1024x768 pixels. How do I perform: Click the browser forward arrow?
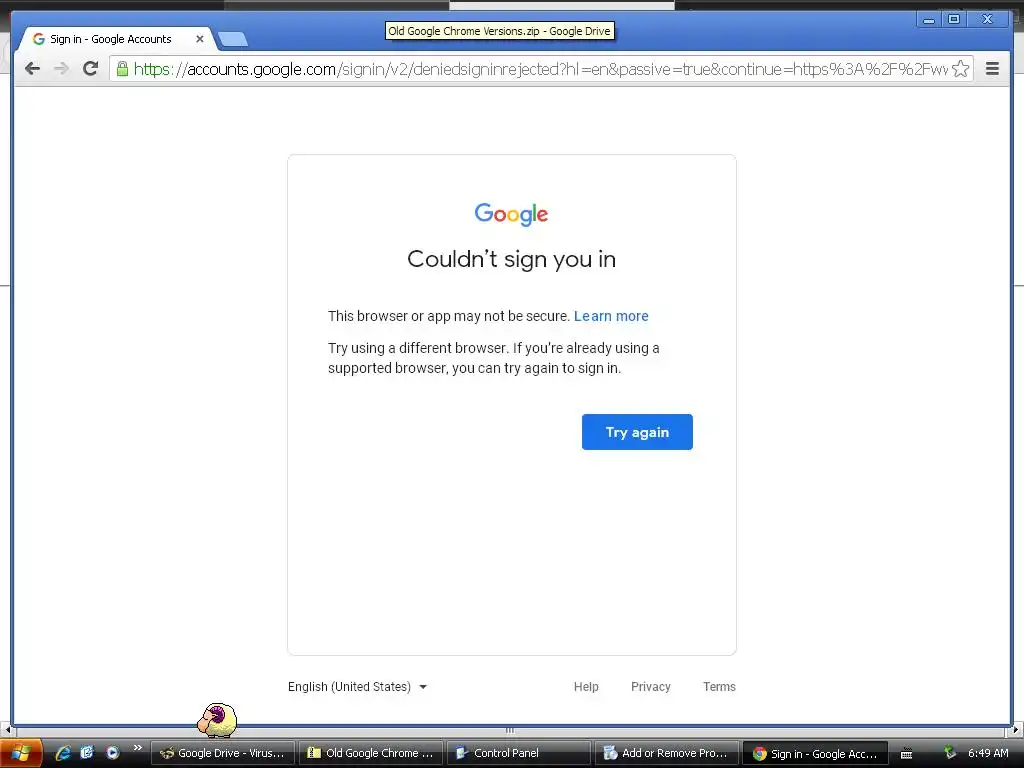61,69
